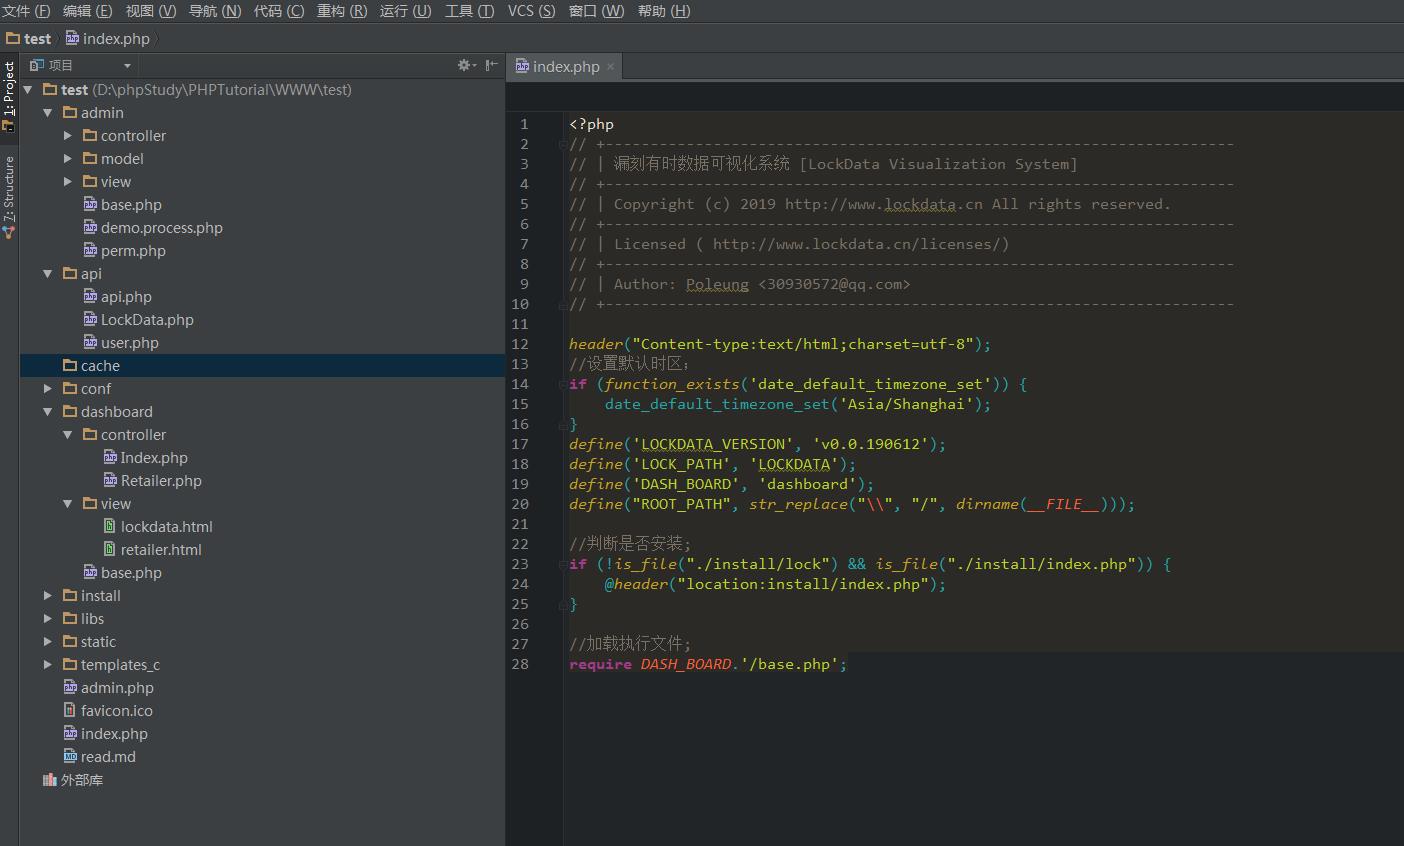Screen dimensions: 1404x846
Task: Open the 帮助 (H) menu
Action: pos(663,11)
